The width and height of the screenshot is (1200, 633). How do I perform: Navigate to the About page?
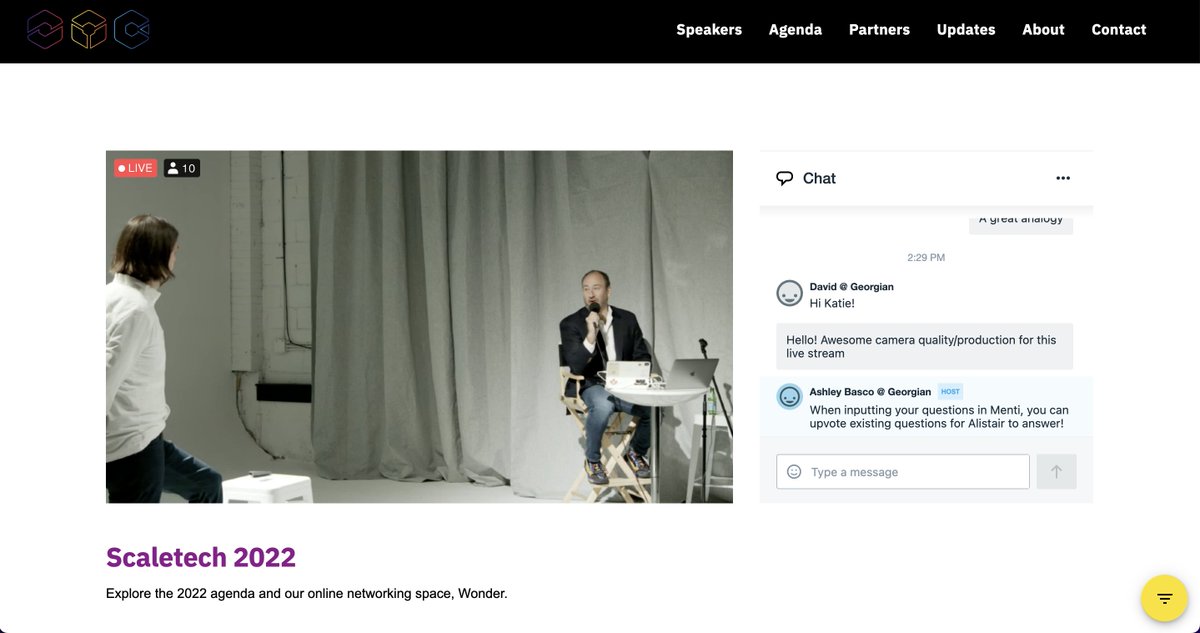pyautogui.click(x=1043, y=30)
